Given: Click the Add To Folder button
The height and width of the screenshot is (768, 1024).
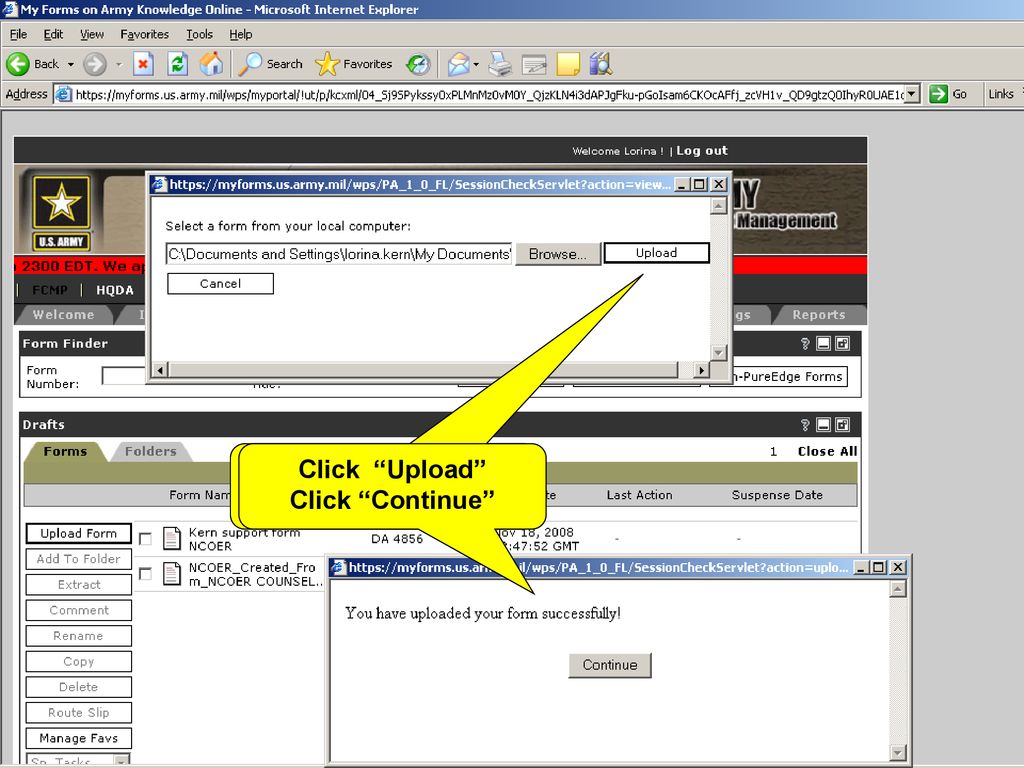Looking at the screenshot, I should click(78, 559).
